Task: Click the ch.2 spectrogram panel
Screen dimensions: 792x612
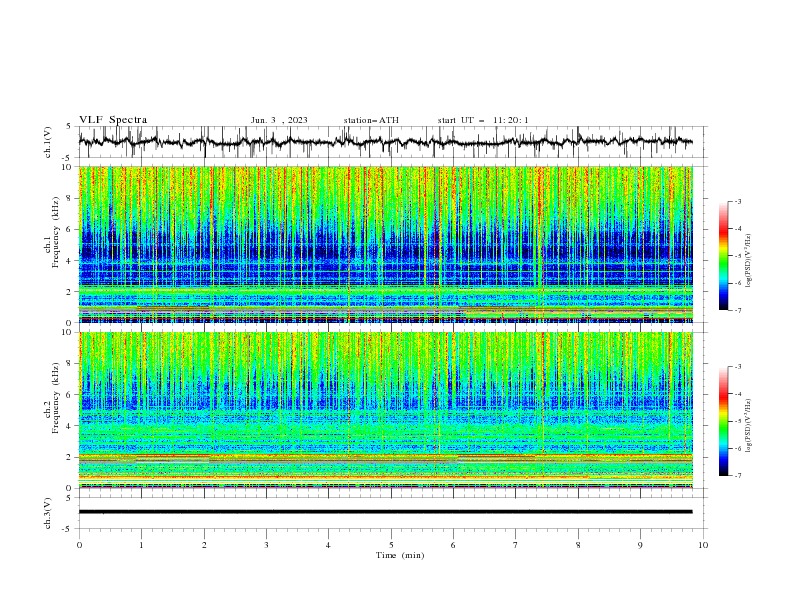Action: (386, 410)
